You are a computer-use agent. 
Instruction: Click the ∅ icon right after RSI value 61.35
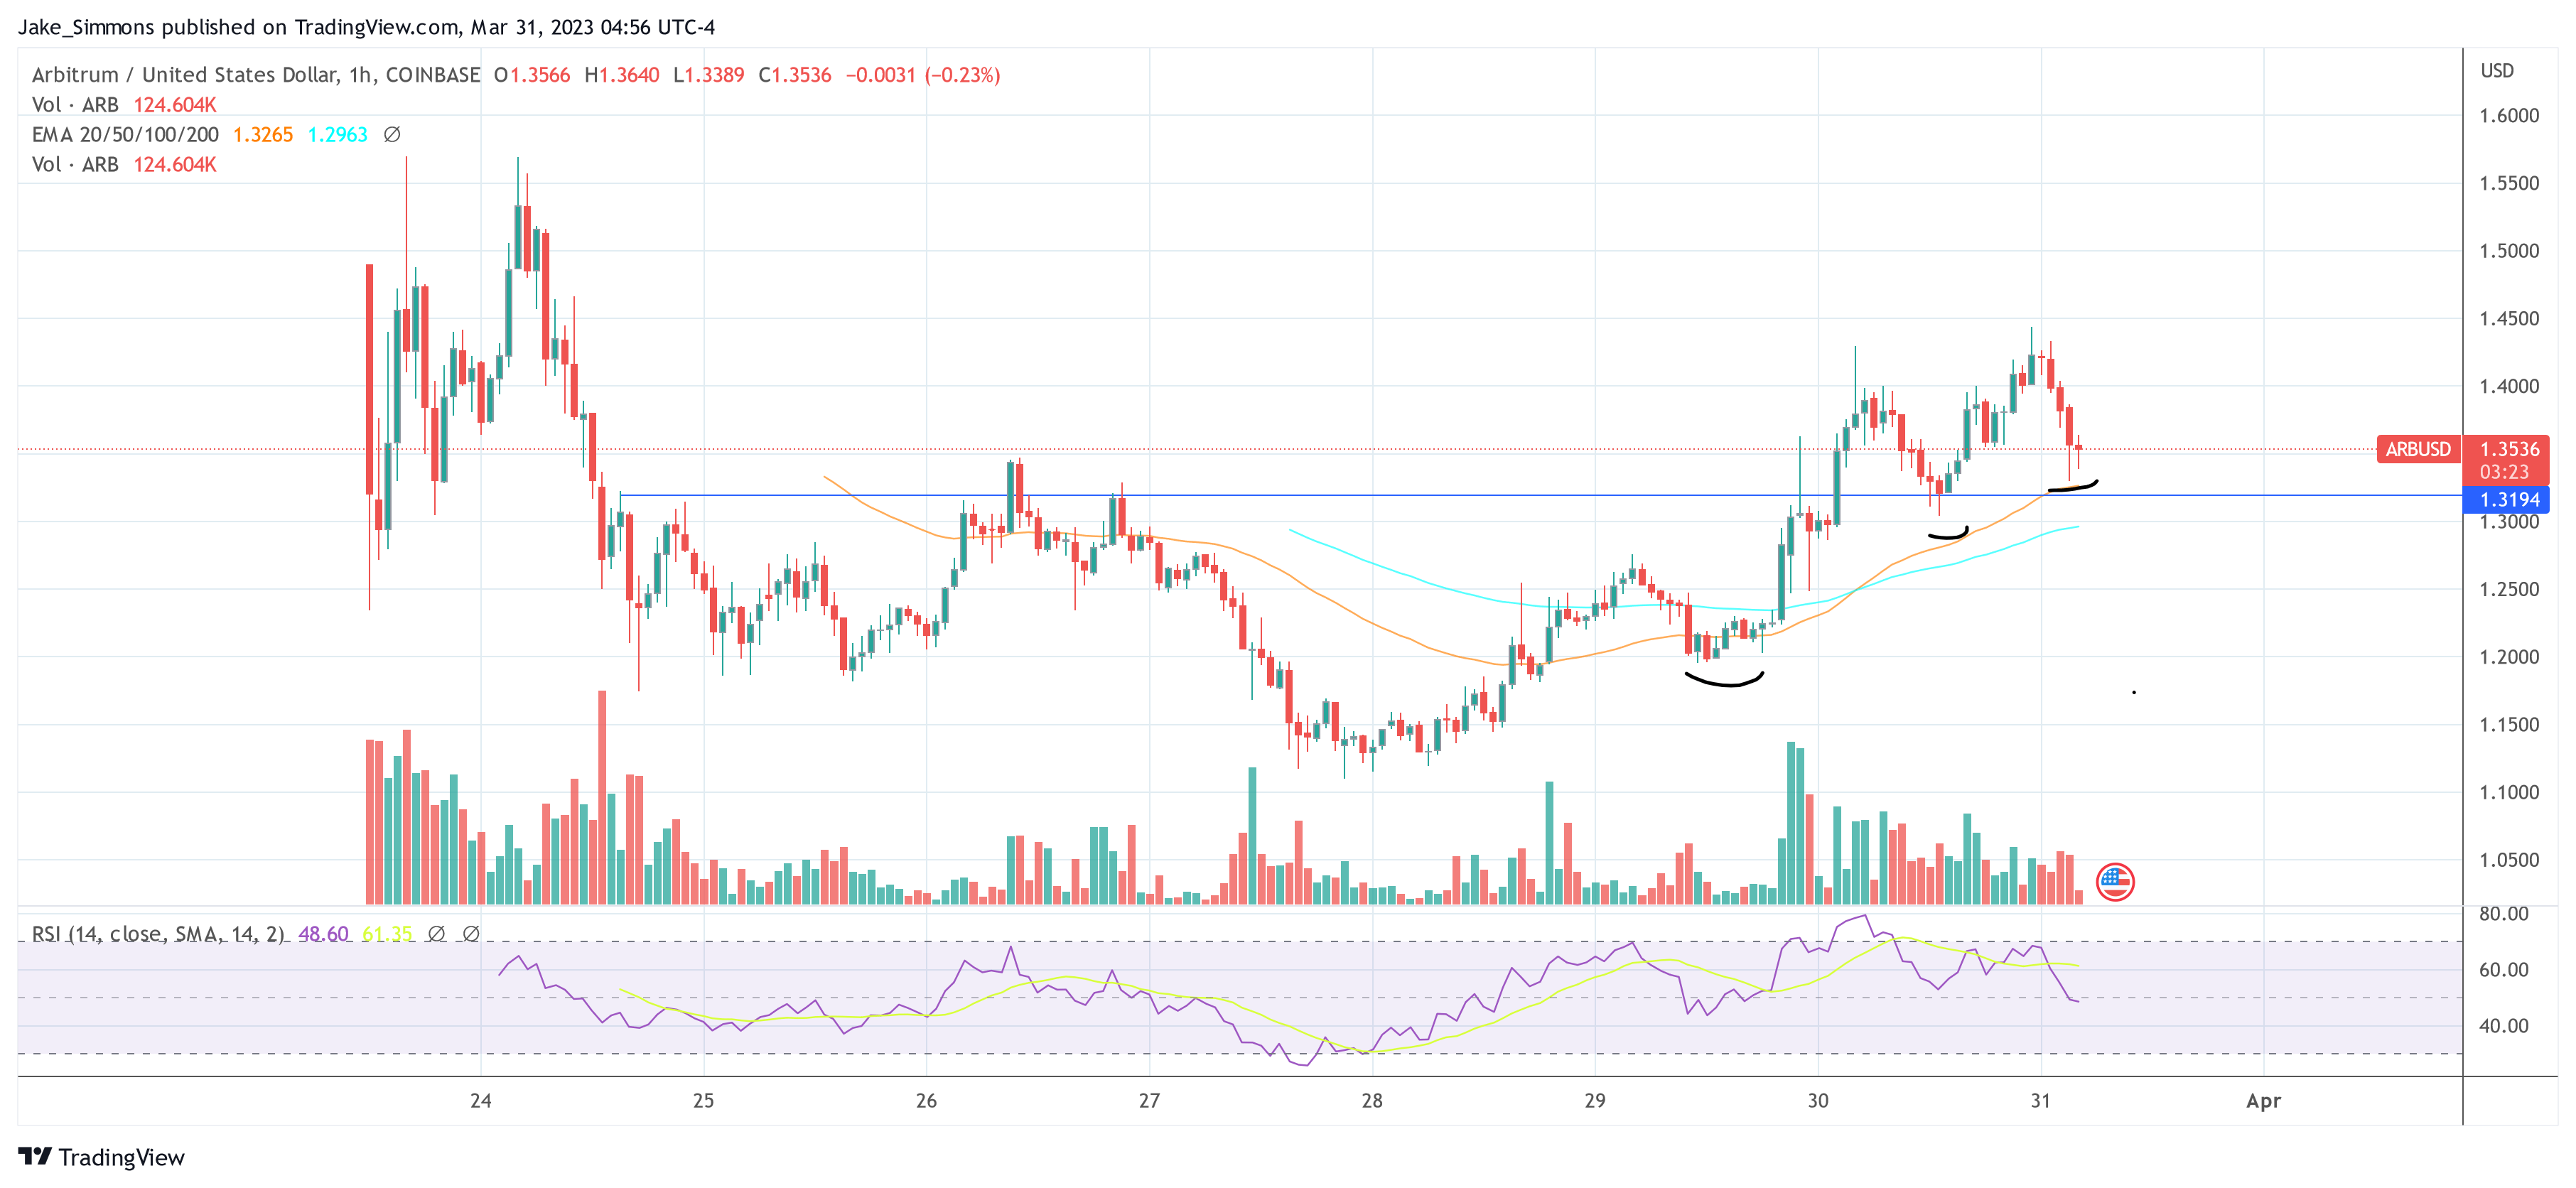click(436, 934)
